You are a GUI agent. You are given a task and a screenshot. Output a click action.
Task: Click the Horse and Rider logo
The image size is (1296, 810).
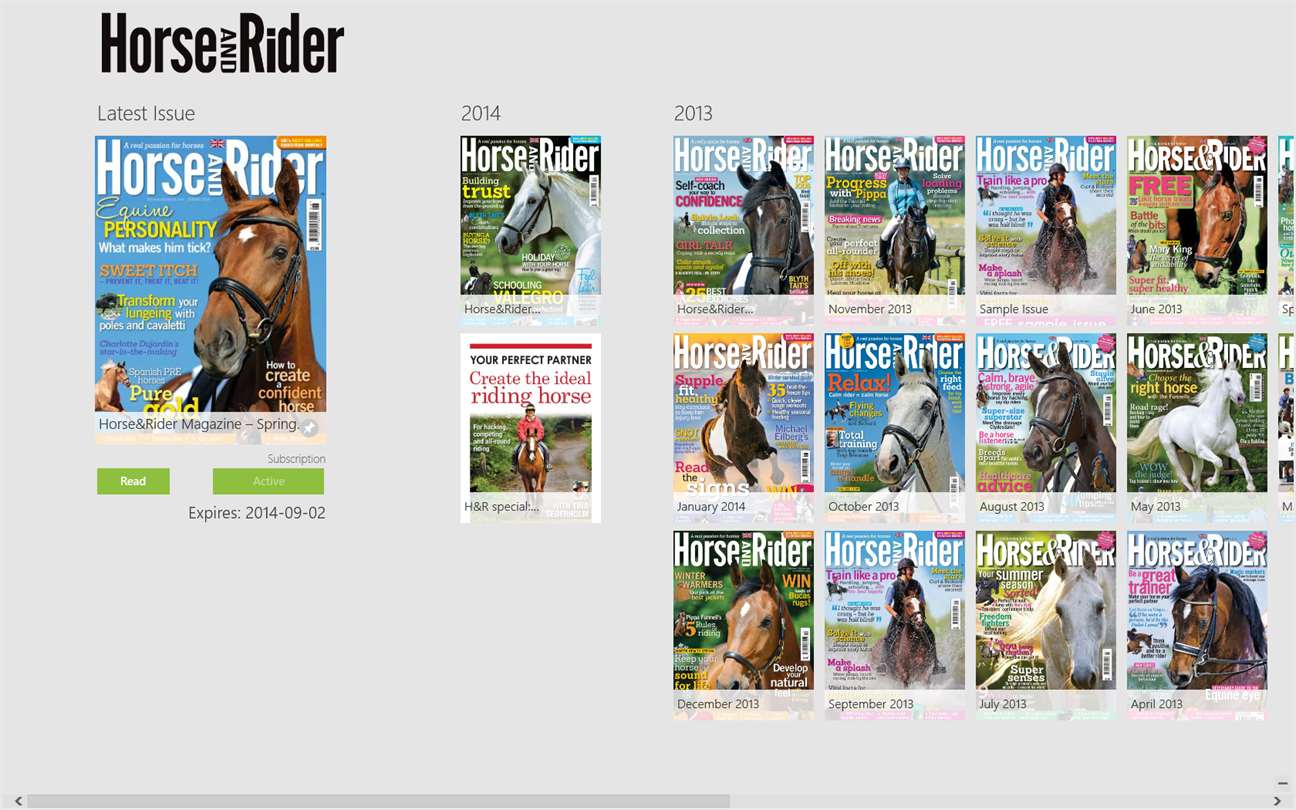tap(222, 43)
